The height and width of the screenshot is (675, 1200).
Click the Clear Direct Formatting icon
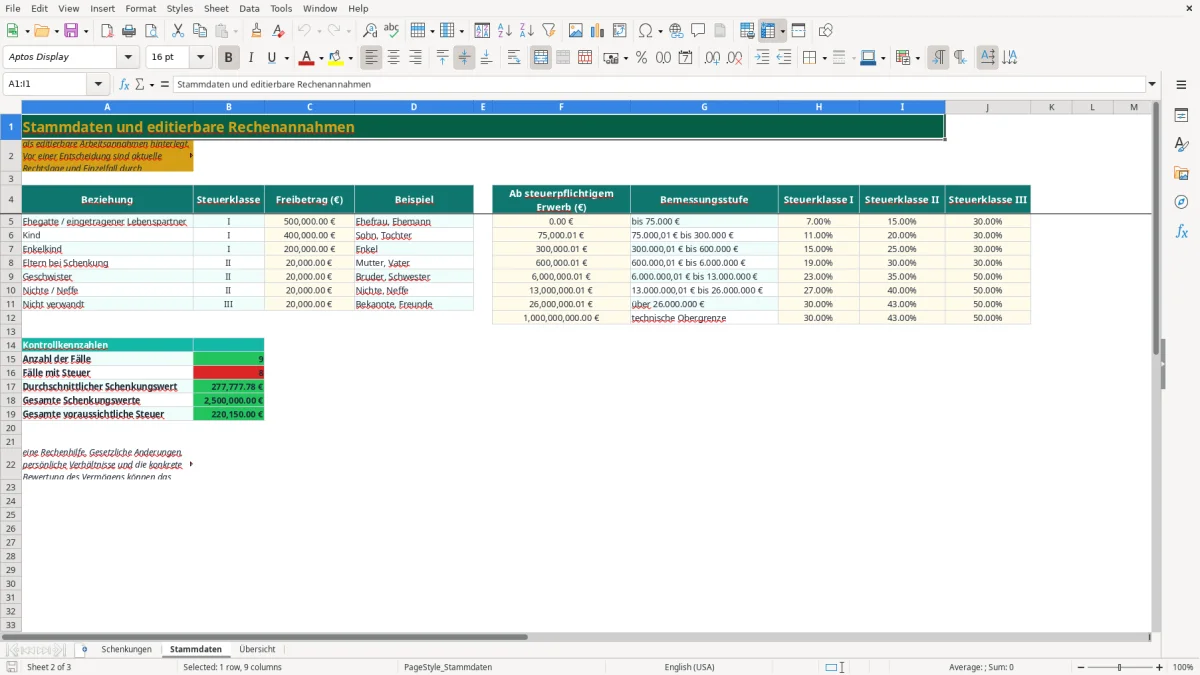[x=278, y=31]
